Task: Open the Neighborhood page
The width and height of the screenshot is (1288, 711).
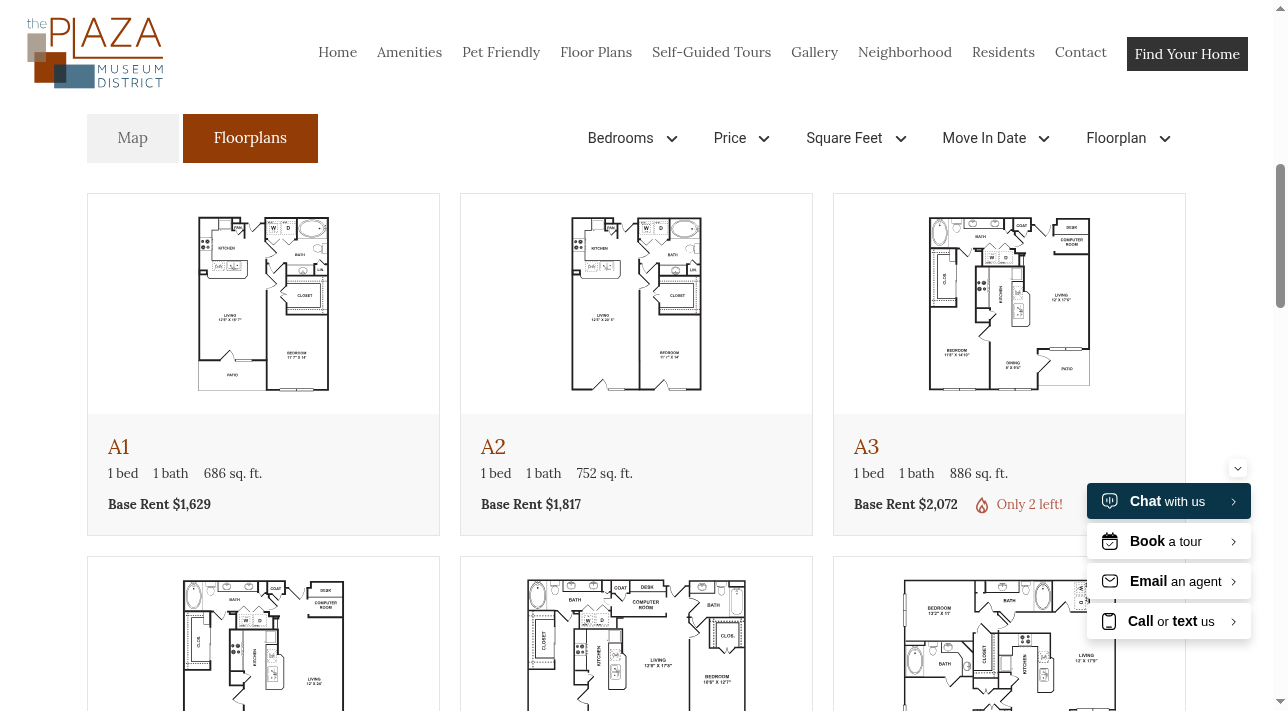Action: (905, 52)
